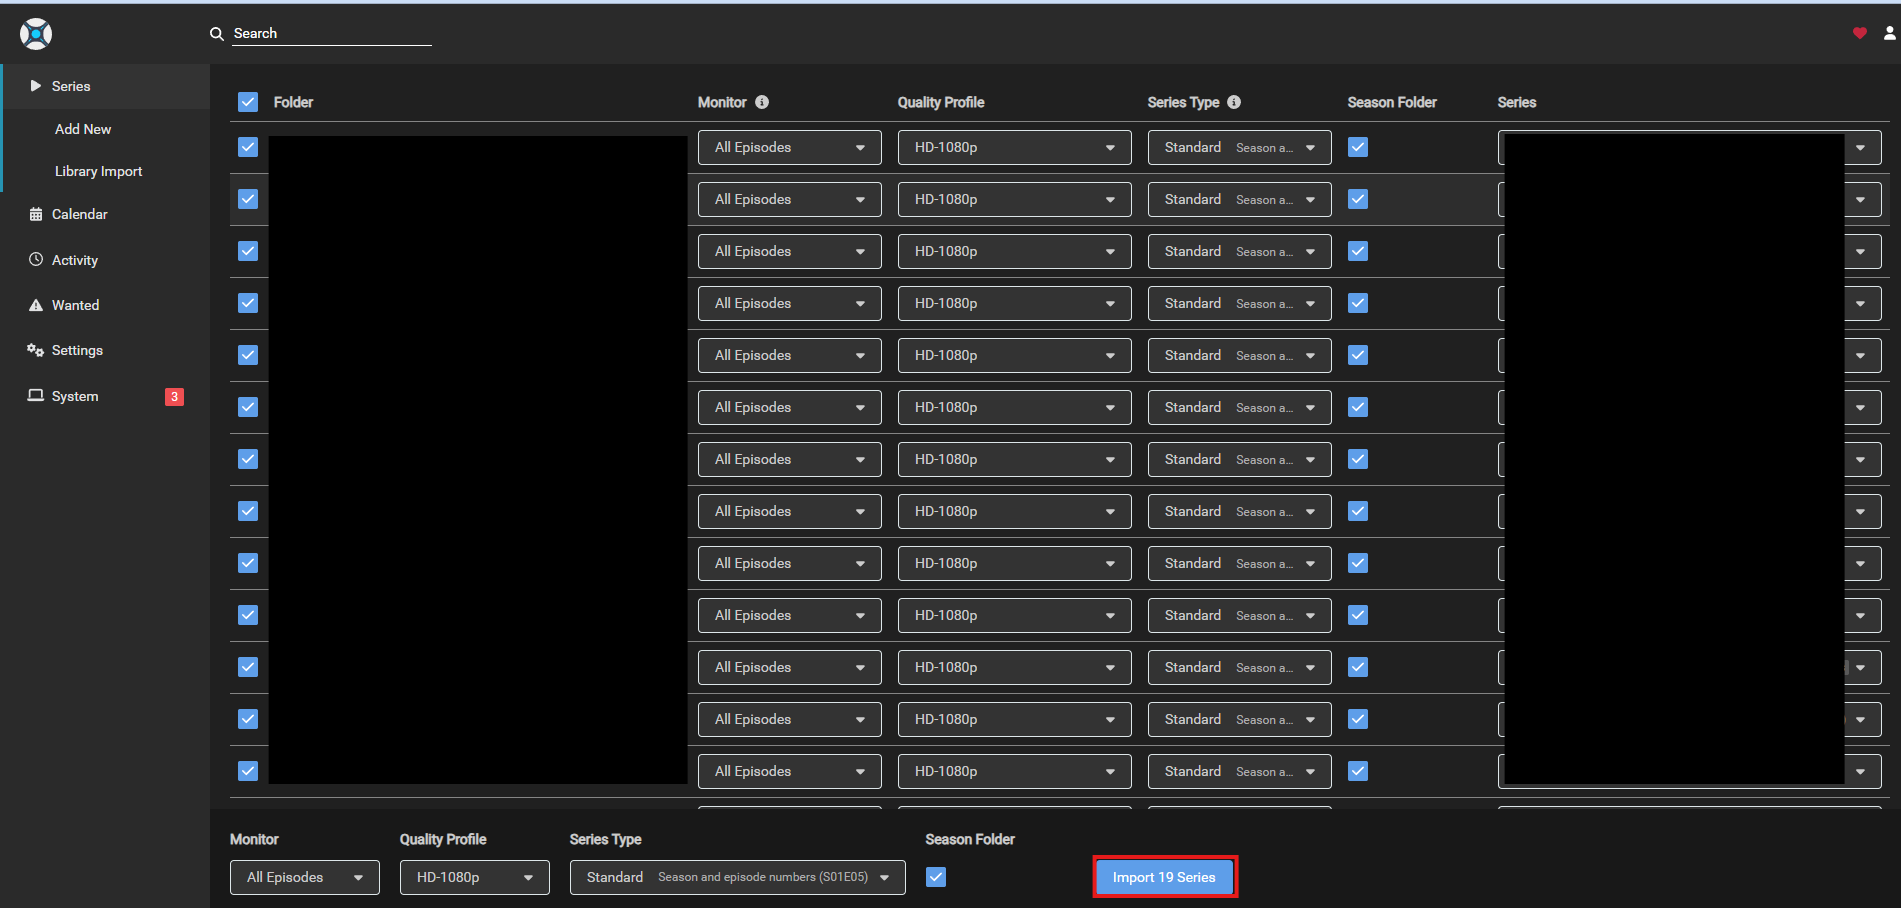Open Series in the sidebar
Viewport: 1901px width, 908px height.
point(106,86)
